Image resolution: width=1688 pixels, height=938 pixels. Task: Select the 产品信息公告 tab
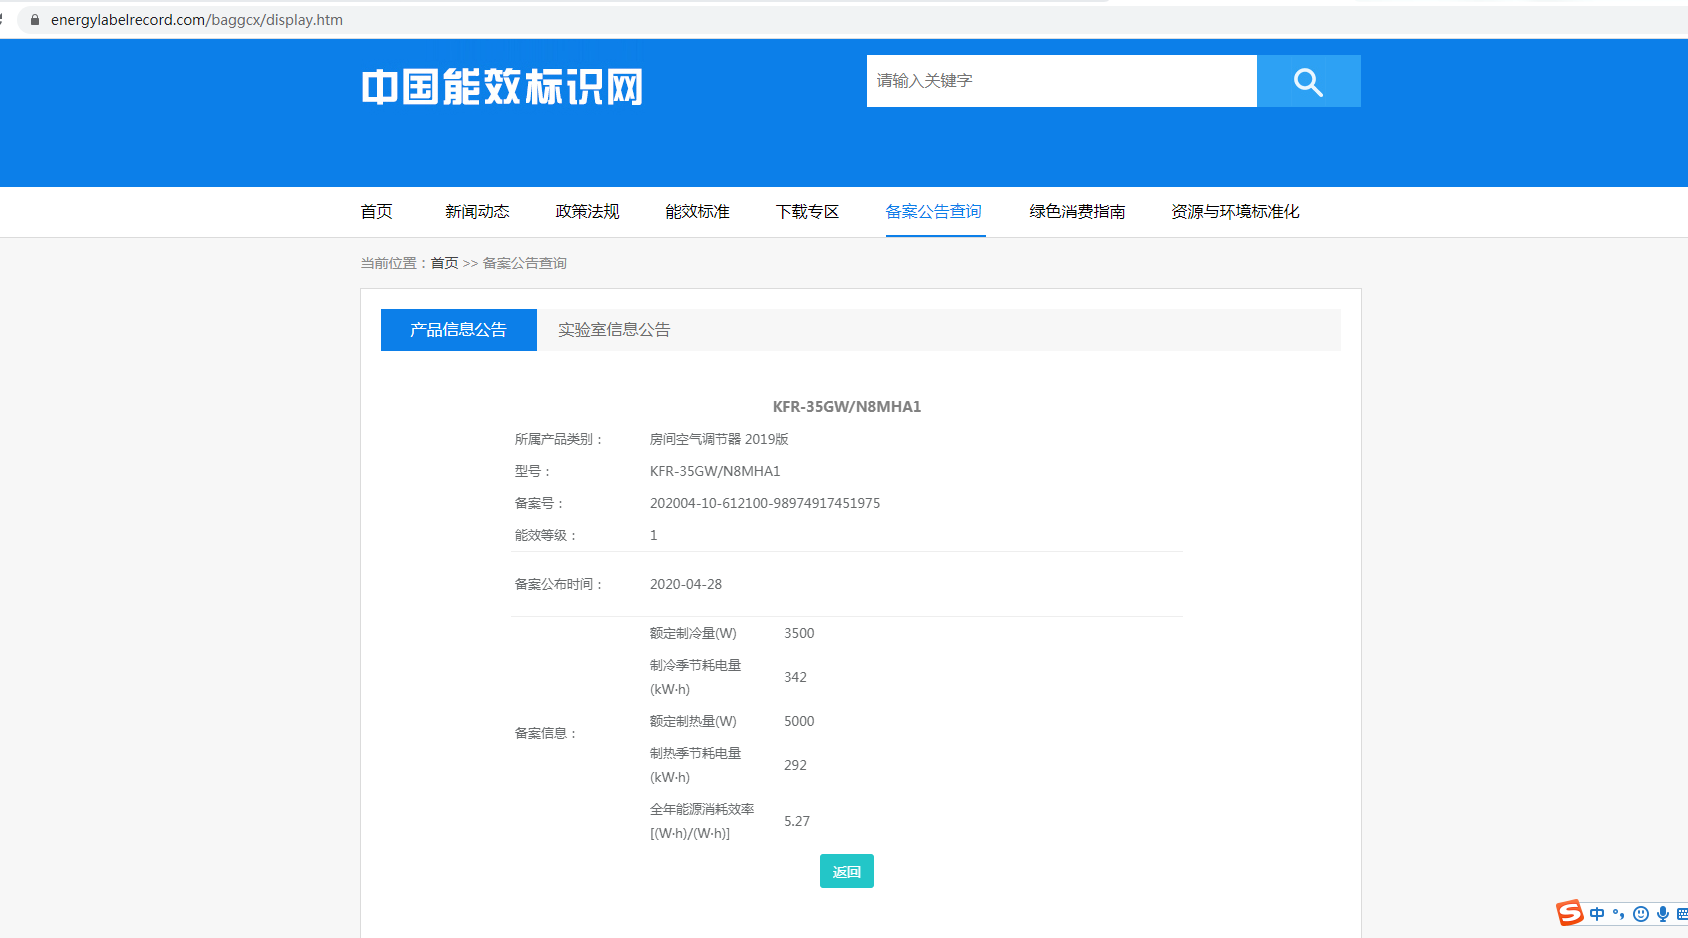click(x=459, y=330)
